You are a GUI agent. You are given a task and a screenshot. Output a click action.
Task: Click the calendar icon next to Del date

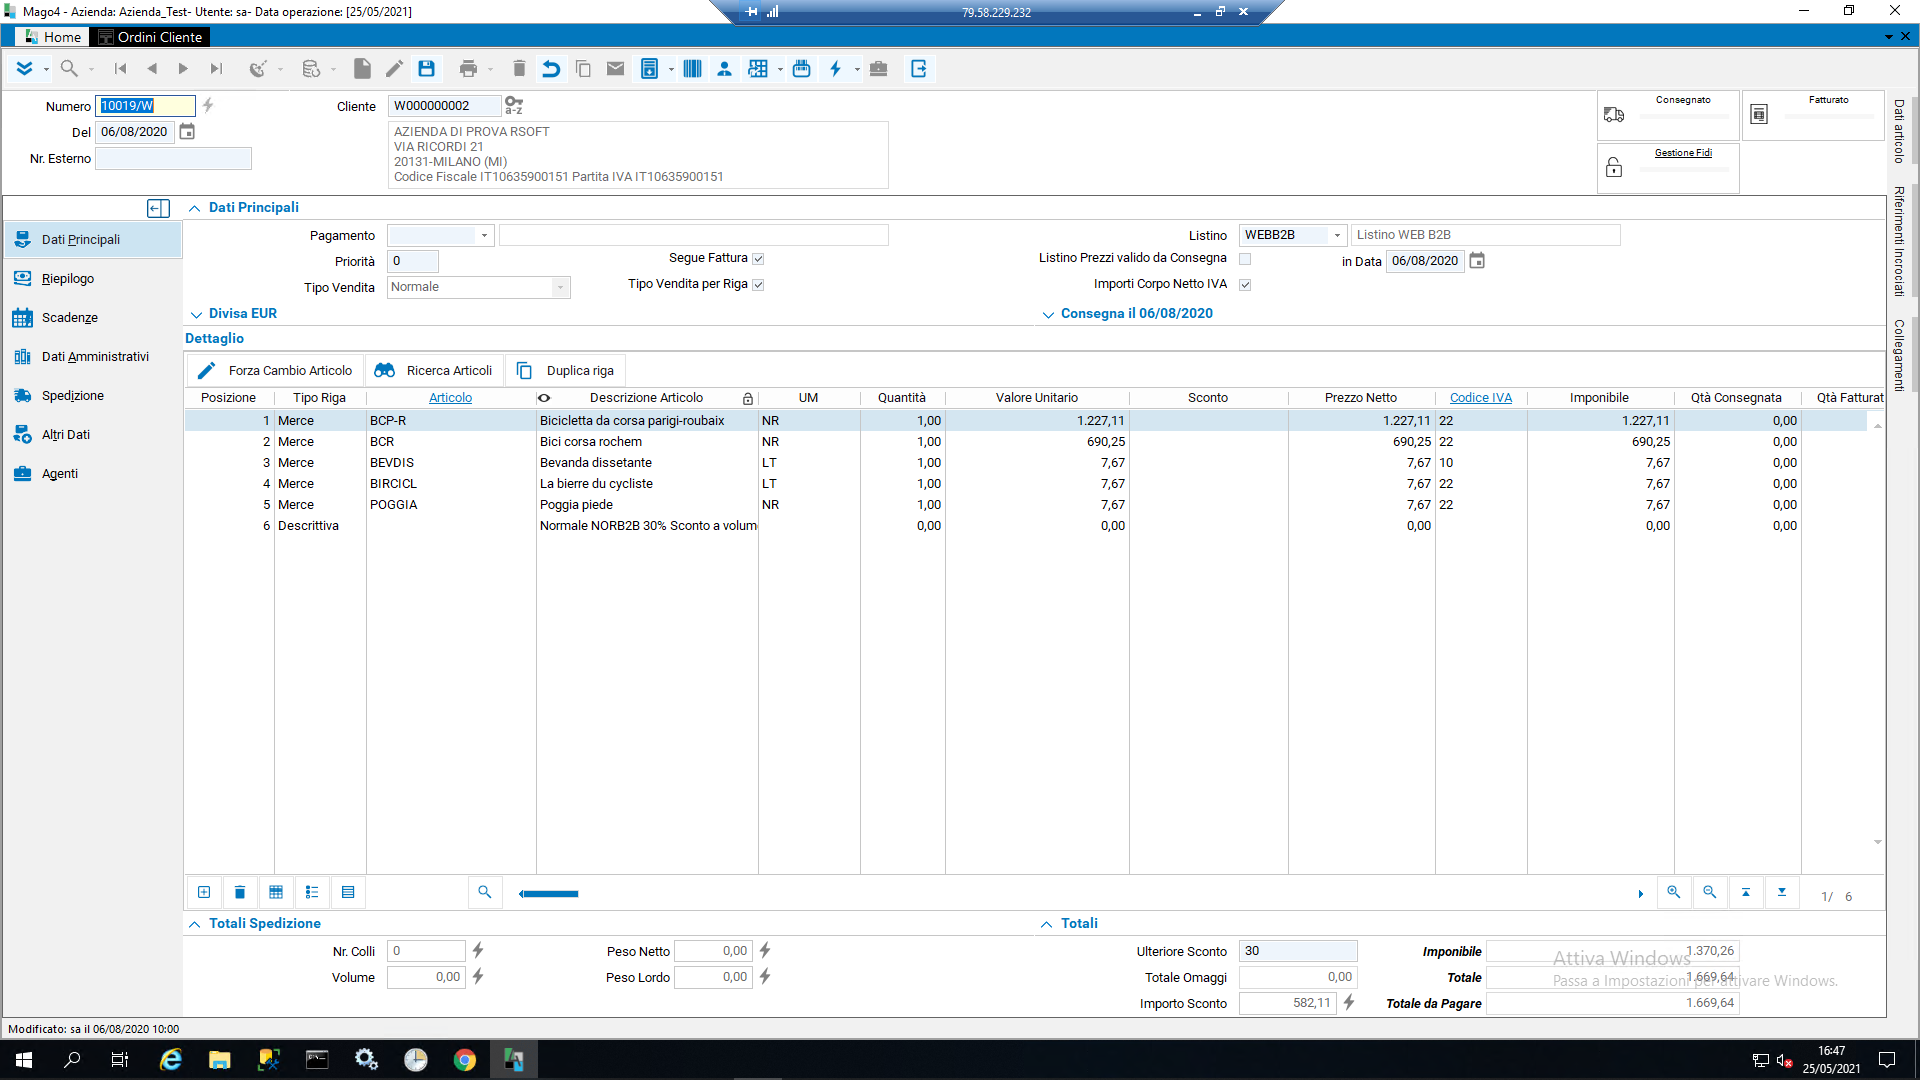click(187, 132)
